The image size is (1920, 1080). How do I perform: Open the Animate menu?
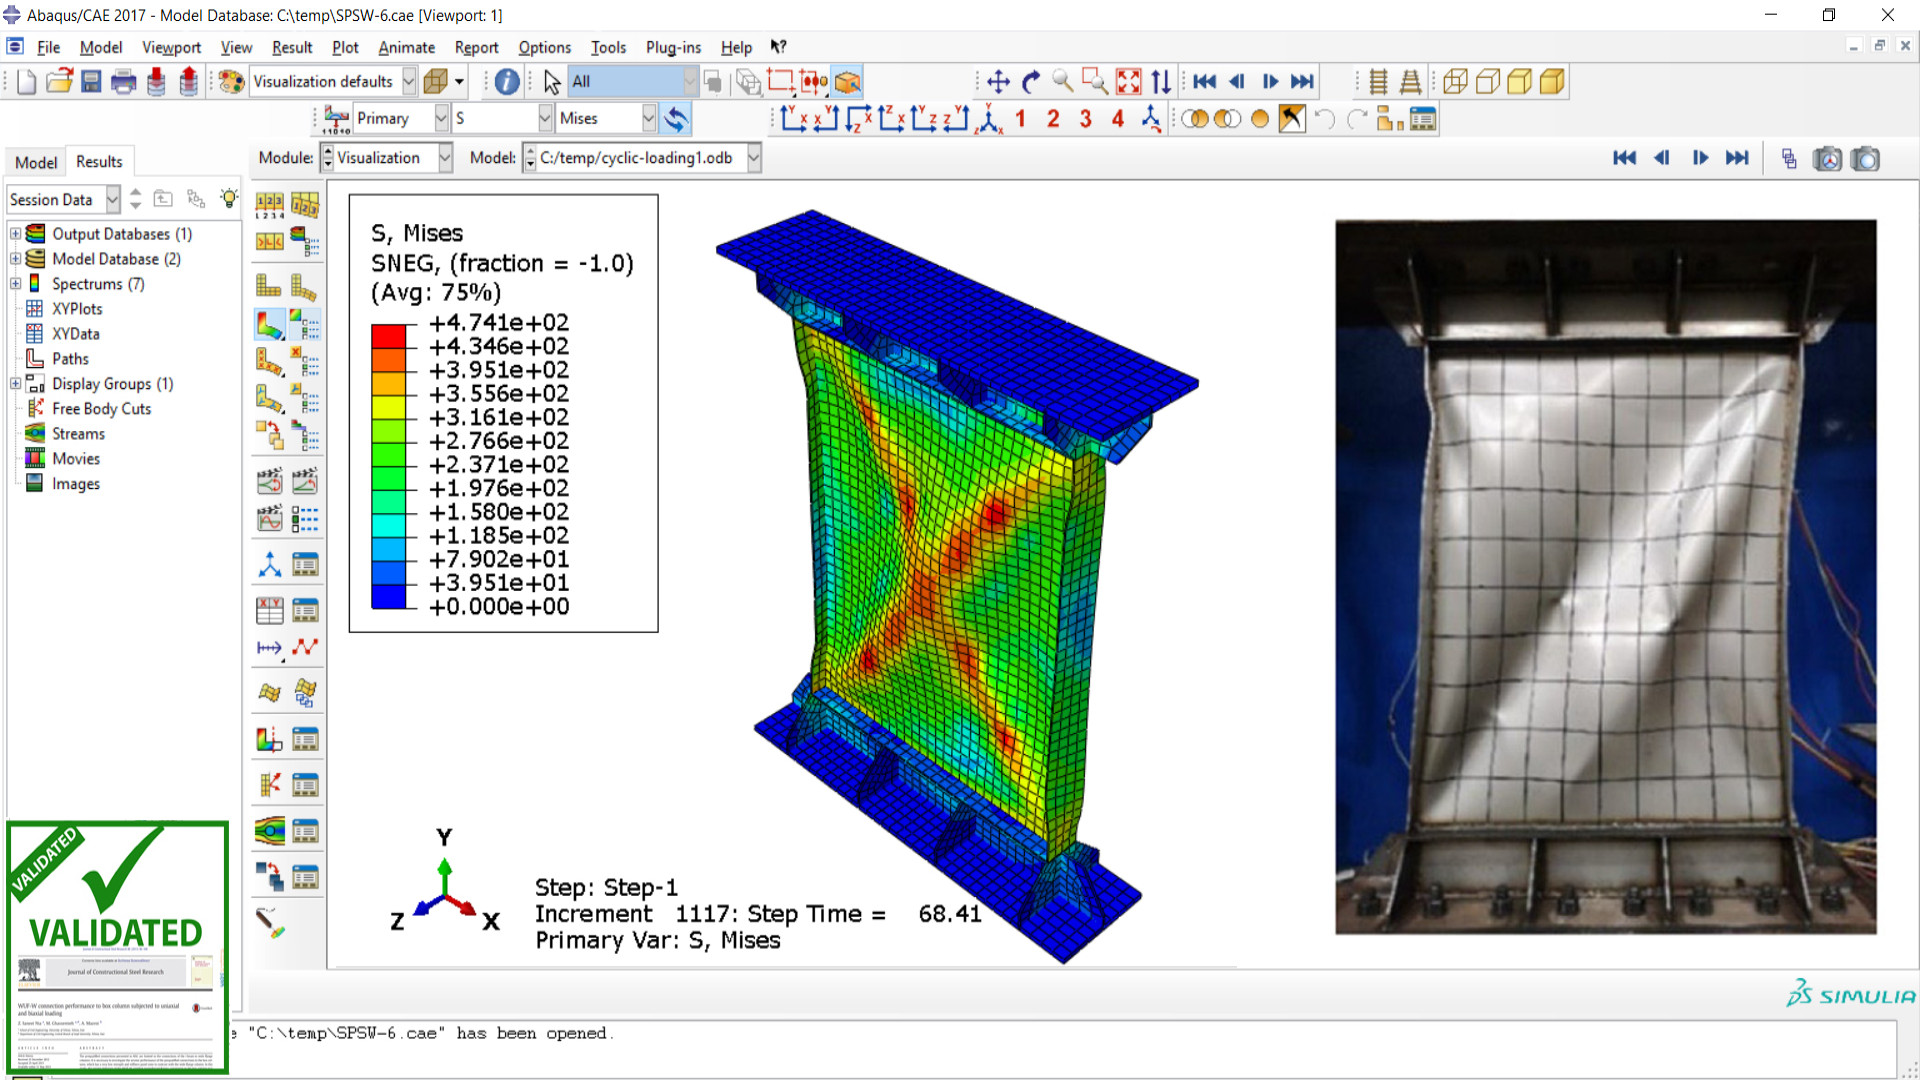[x=406, y=48]
